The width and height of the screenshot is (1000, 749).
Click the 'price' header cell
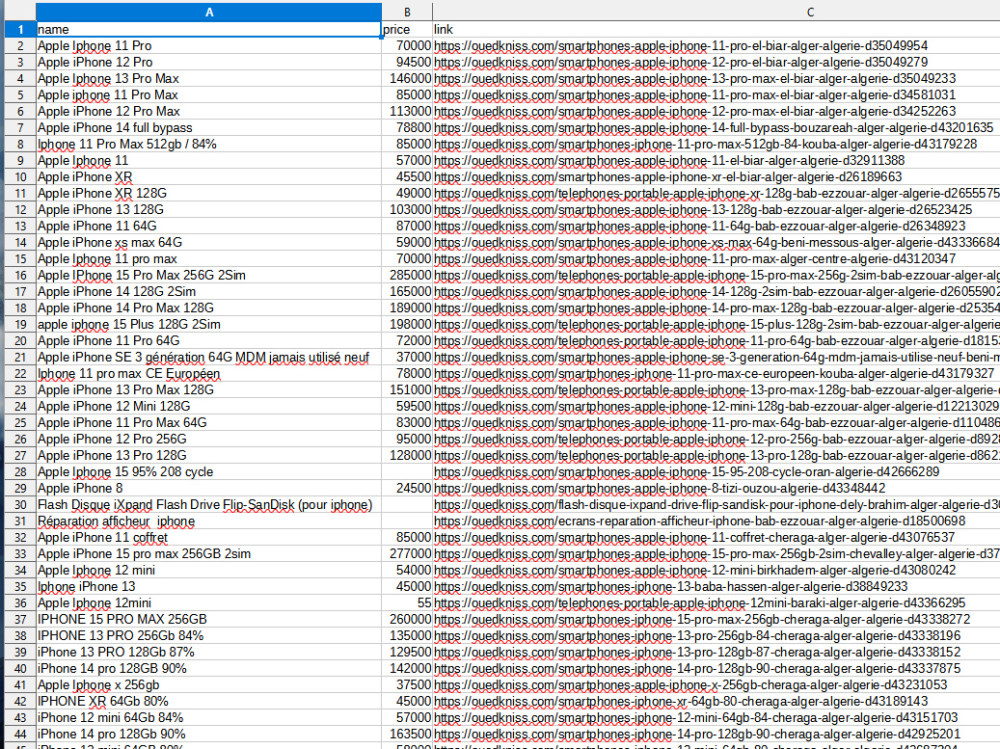coord(407,29)
